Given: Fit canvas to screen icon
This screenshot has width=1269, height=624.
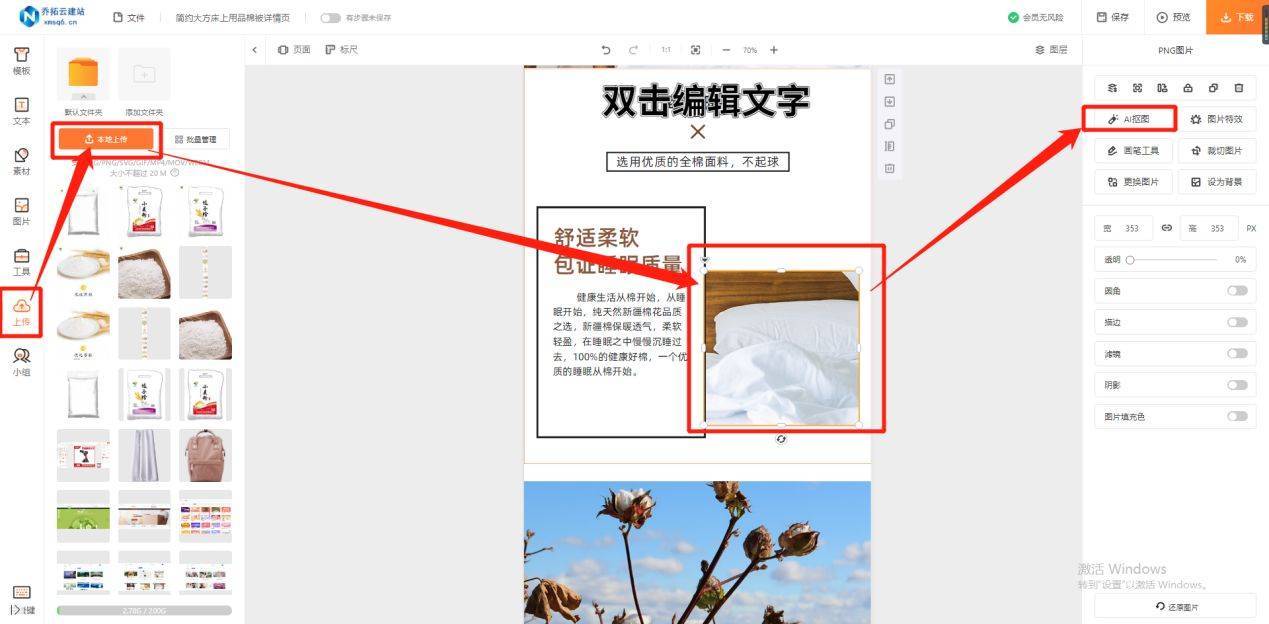Looking at the screenshot, I should 696,50.
